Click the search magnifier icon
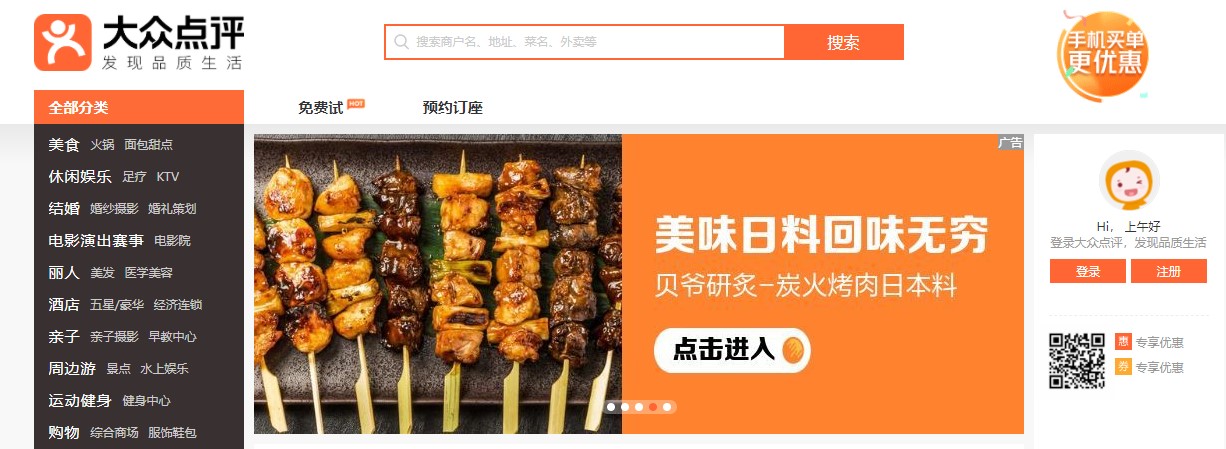The height and width of the screenshot is (449, 1226). click(402, 42)
